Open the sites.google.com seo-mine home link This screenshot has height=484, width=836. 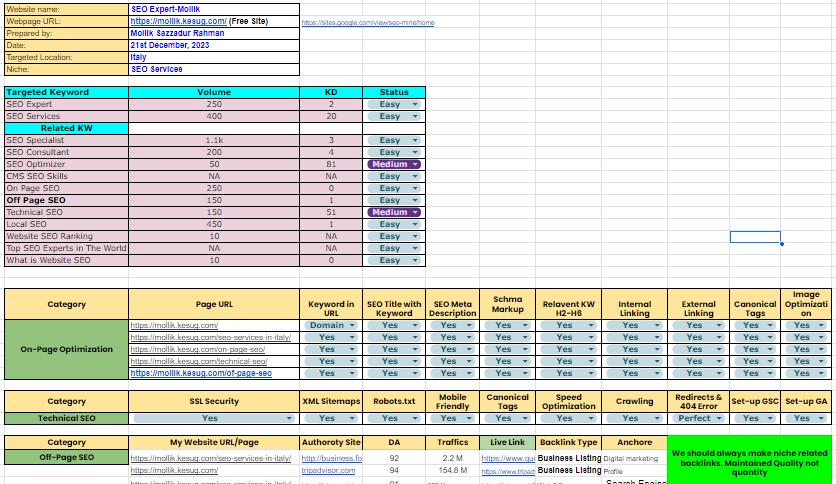coord(368,23)
